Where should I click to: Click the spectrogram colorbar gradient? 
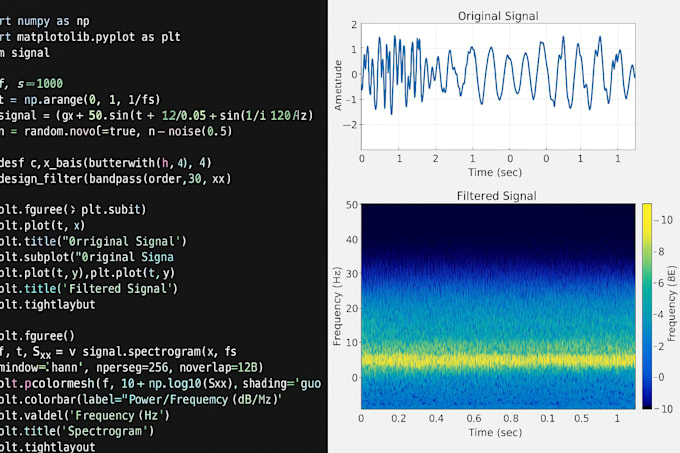coord(647,306)
